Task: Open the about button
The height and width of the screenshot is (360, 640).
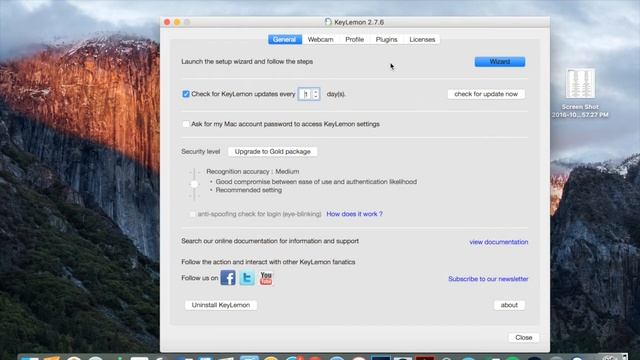Action: pos(509,305)
